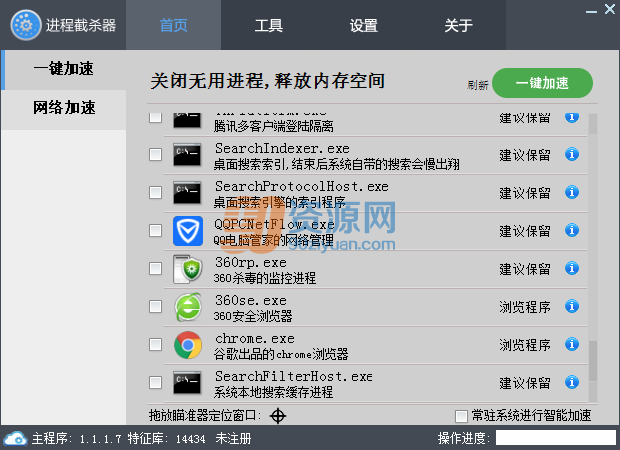The width and height of the screenshot is (620, 450).
Task: Select the SearchIndexer.exe process name
Action: tap(282, 148)
